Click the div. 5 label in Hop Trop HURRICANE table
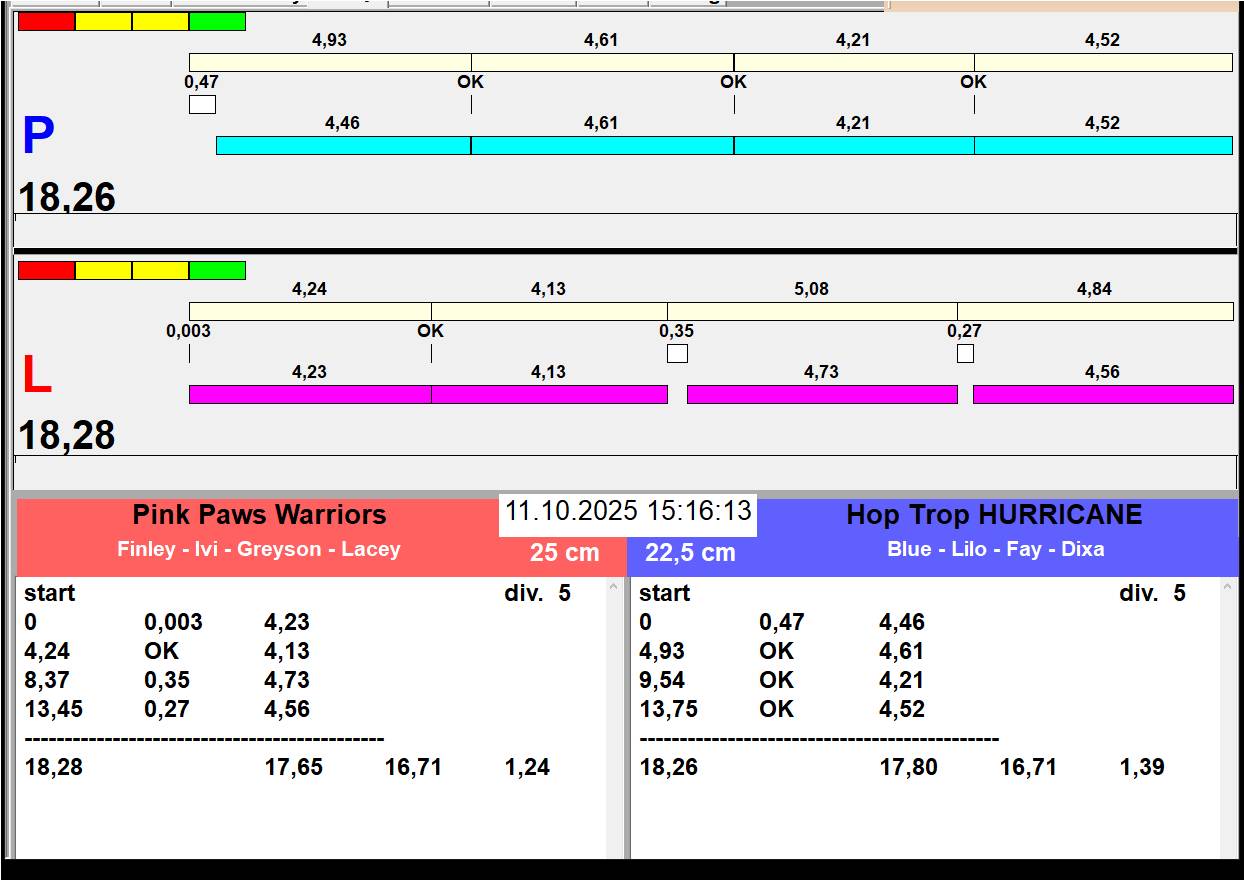 1153,593
